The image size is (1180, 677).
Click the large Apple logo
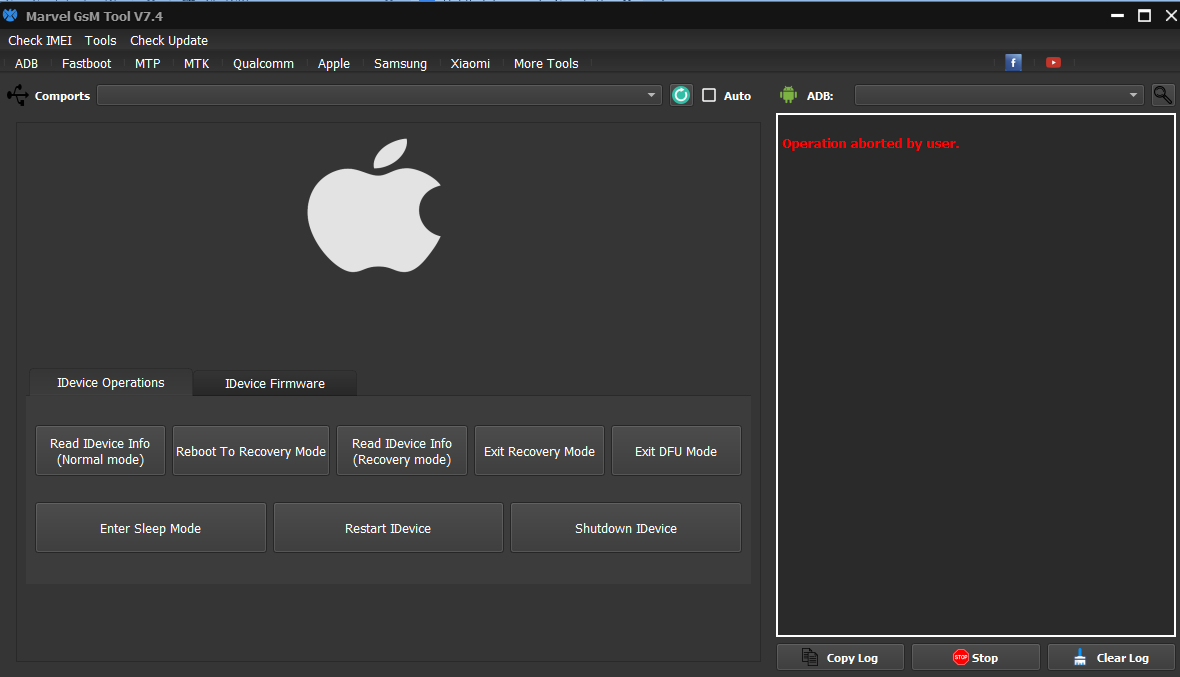[x=373, y=206]
